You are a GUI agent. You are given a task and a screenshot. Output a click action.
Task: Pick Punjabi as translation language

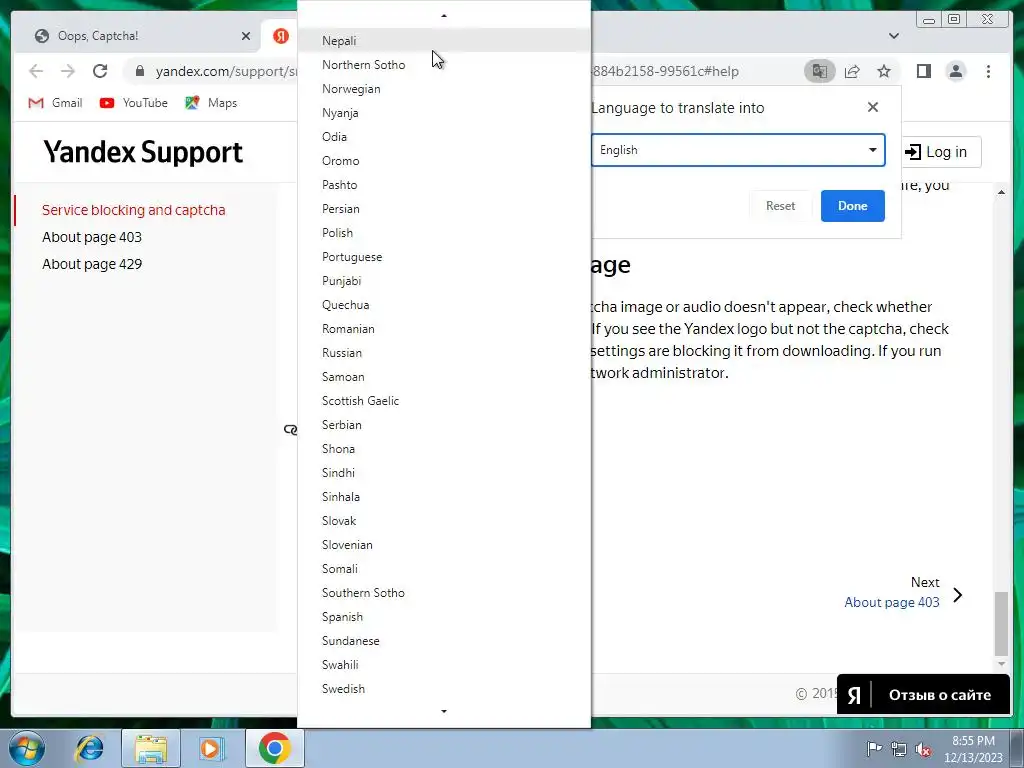[x=444, y=281]
